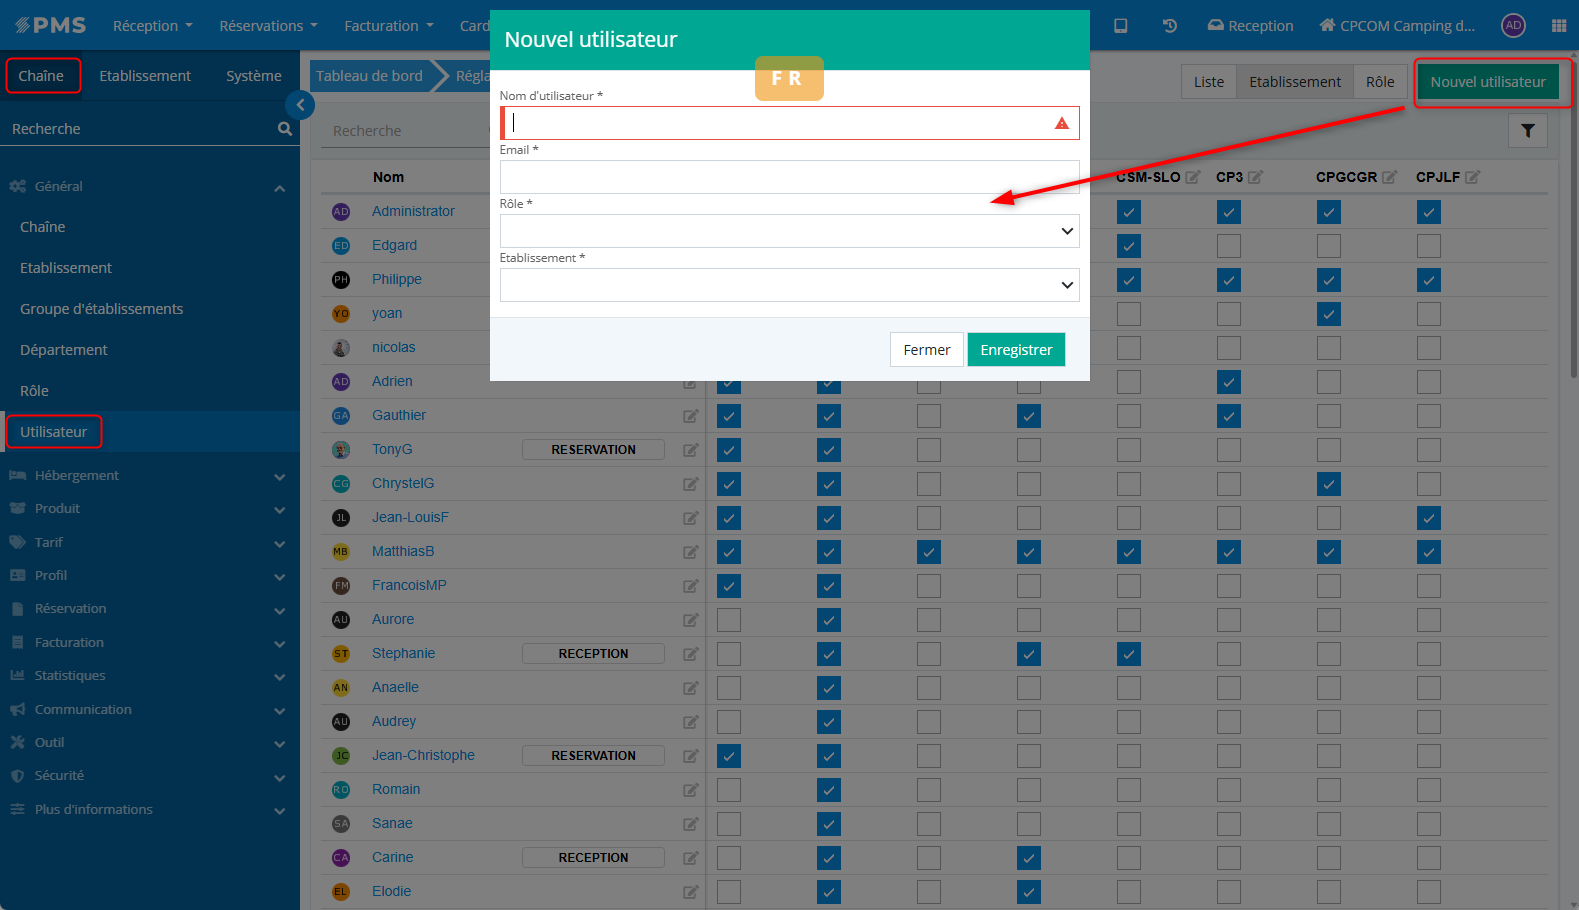
Task: Click the tablet device icon in top bar
Action: pos(1121,26)
